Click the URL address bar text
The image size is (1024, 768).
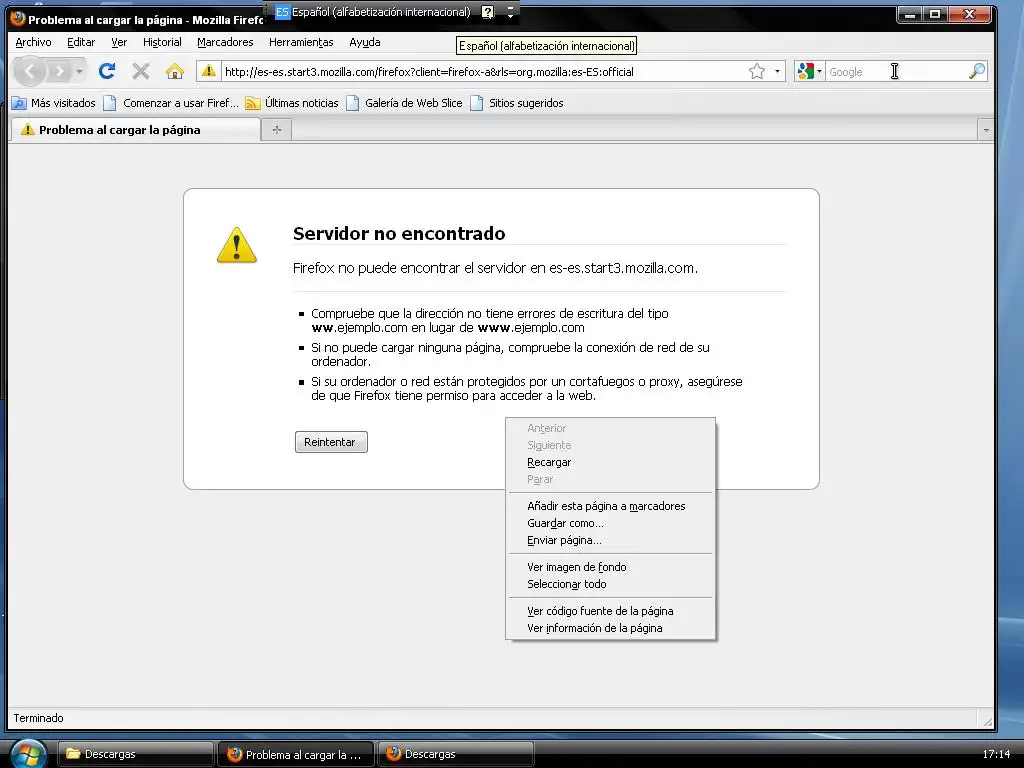point(429,72)
